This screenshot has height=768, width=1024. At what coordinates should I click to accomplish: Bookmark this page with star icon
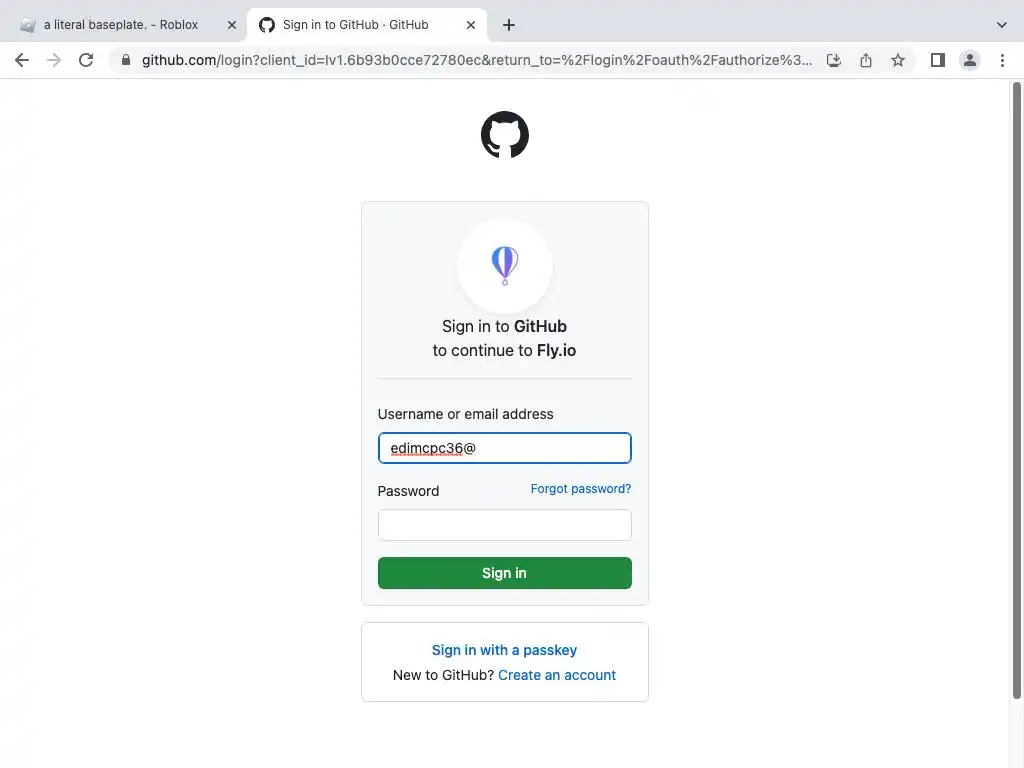click(898, 60)
